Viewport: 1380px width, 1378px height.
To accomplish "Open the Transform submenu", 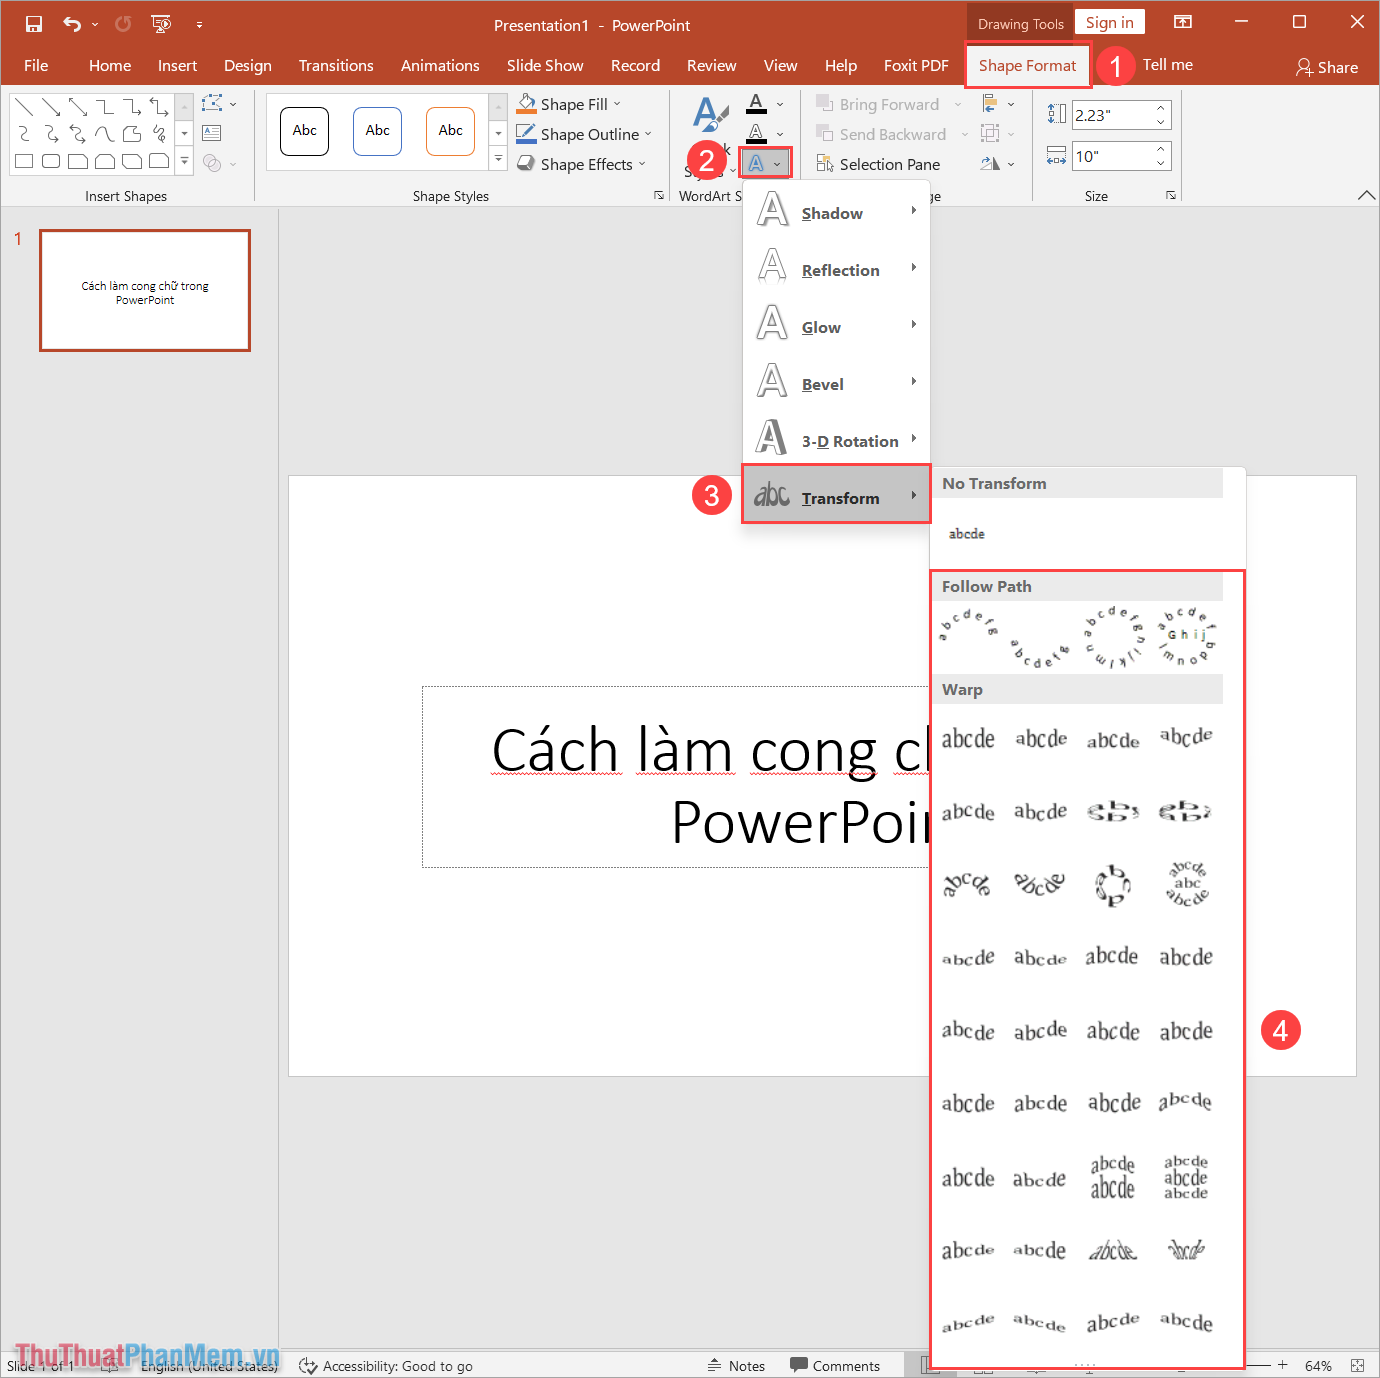I will (x=840, y=496).
